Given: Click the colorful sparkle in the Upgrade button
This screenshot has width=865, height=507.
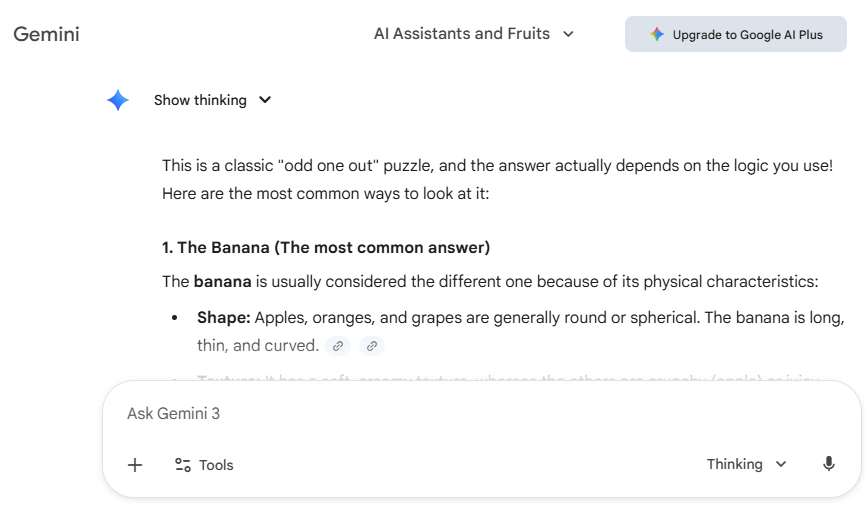Looking at the screenshot, I should [656, 34].
